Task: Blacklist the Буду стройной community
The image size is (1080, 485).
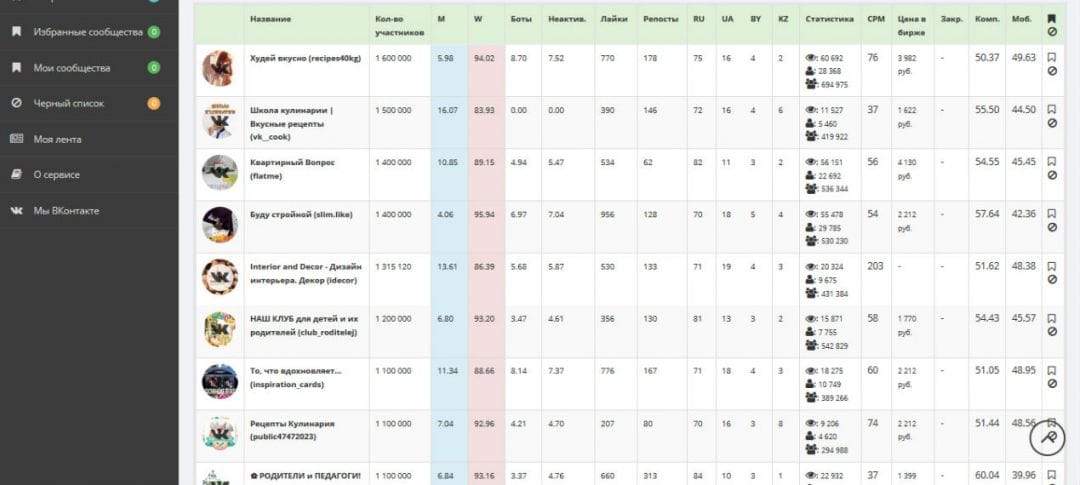Action: pos(1052,227)
